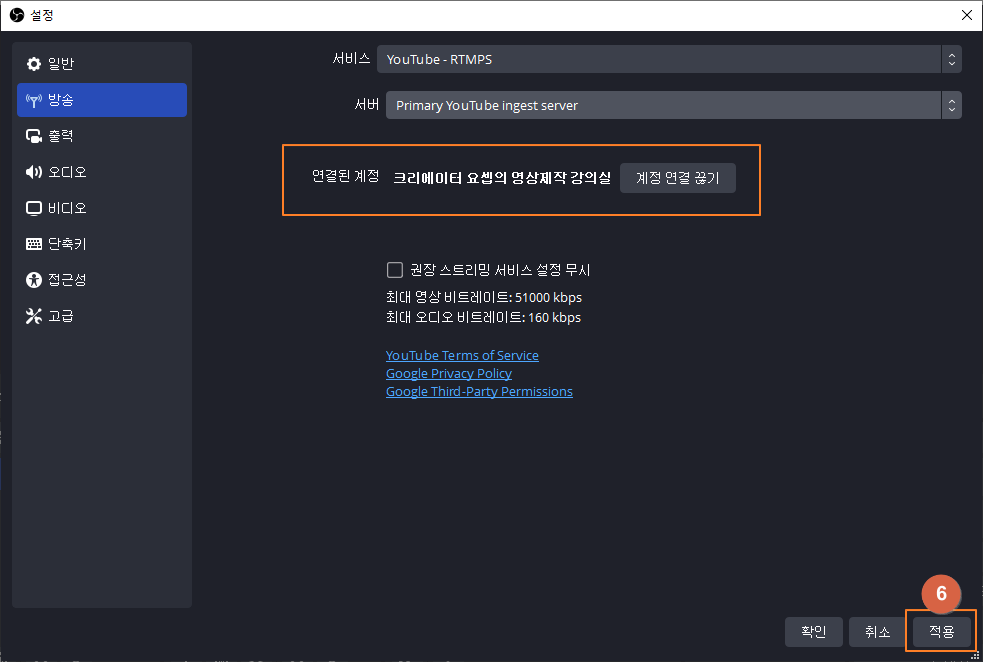Show the 단축키 settings tab

tap(102, 244)
